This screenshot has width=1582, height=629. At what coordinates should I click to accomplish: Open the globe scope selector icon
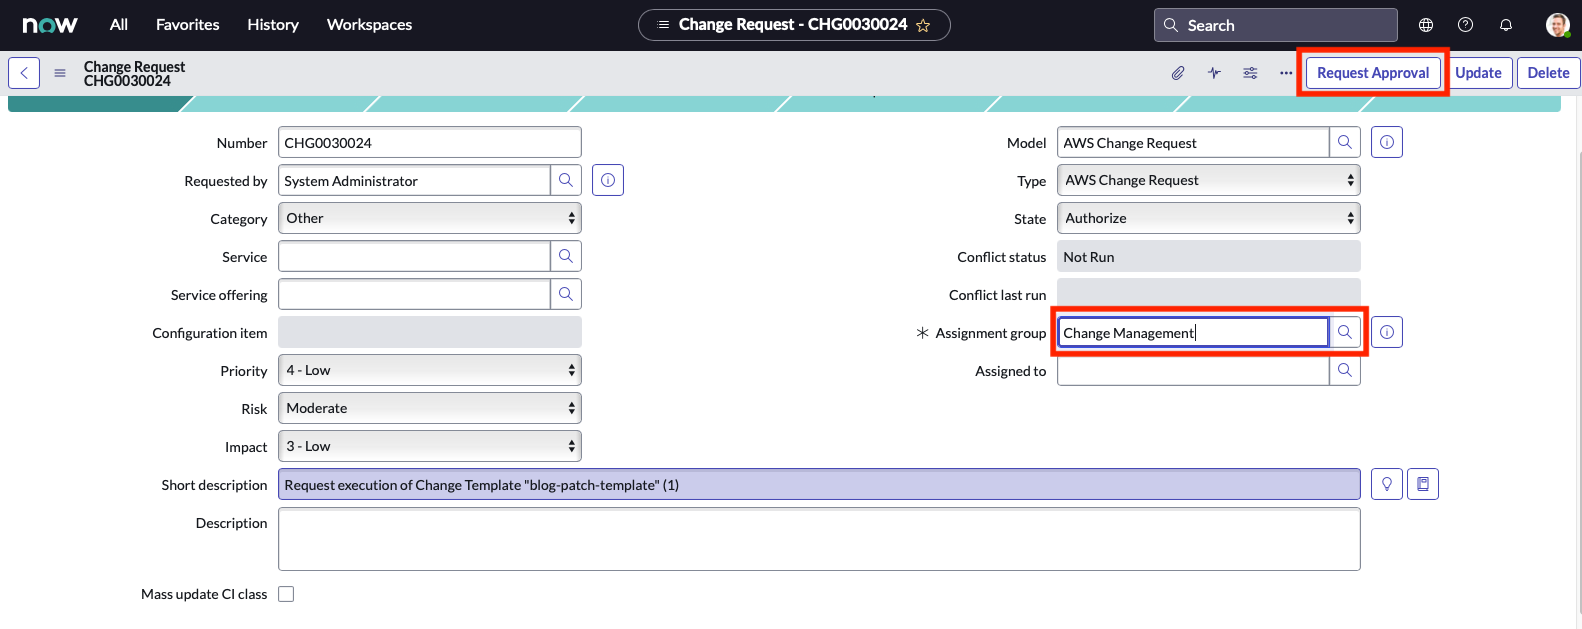point(1426,25)
